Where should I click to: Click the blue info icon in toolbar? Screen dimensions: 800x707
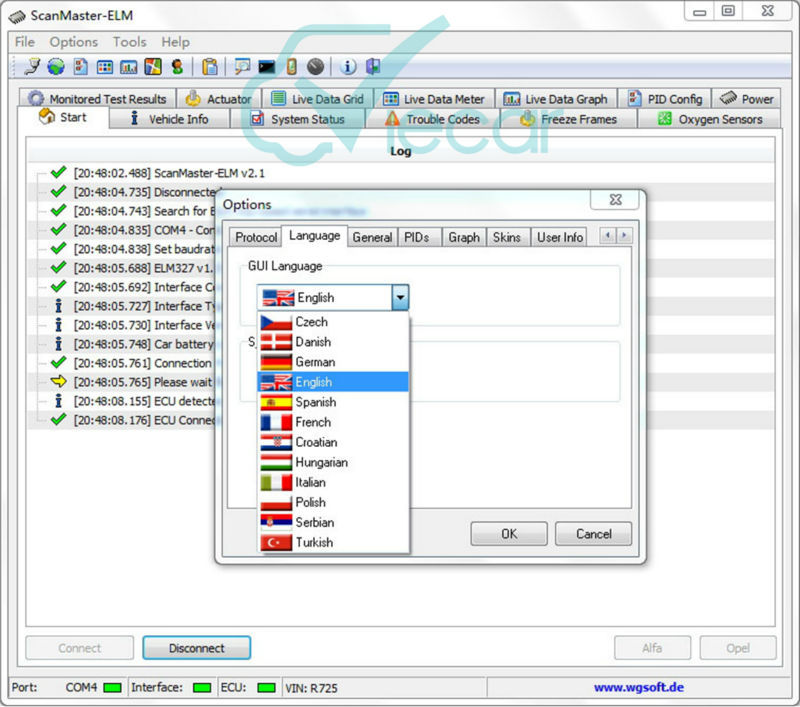pyautogui.click(x=348, y=67)
